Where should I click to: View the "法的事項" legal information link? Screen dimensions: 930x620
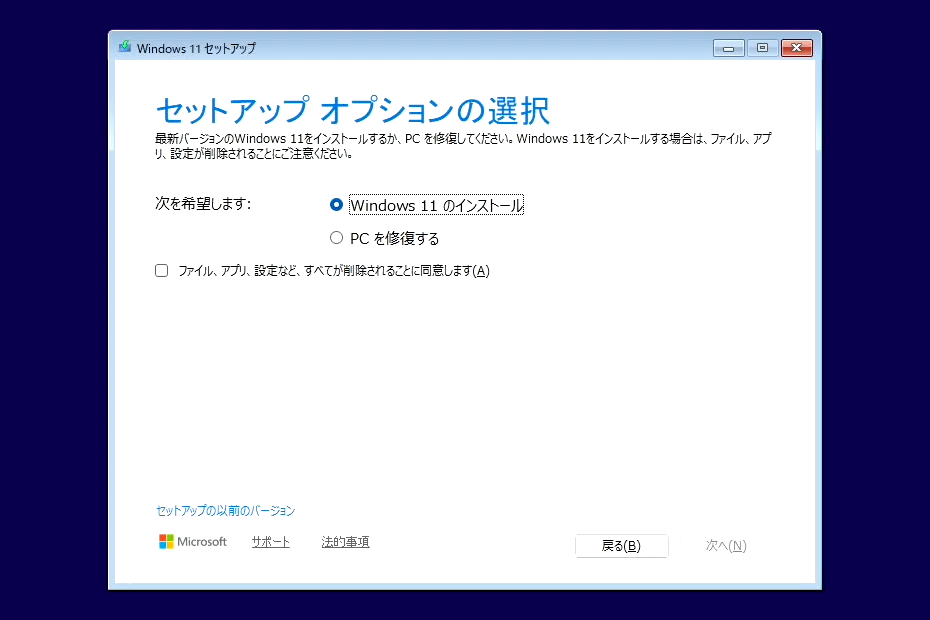pyautogui.click(x=345, y=541)
